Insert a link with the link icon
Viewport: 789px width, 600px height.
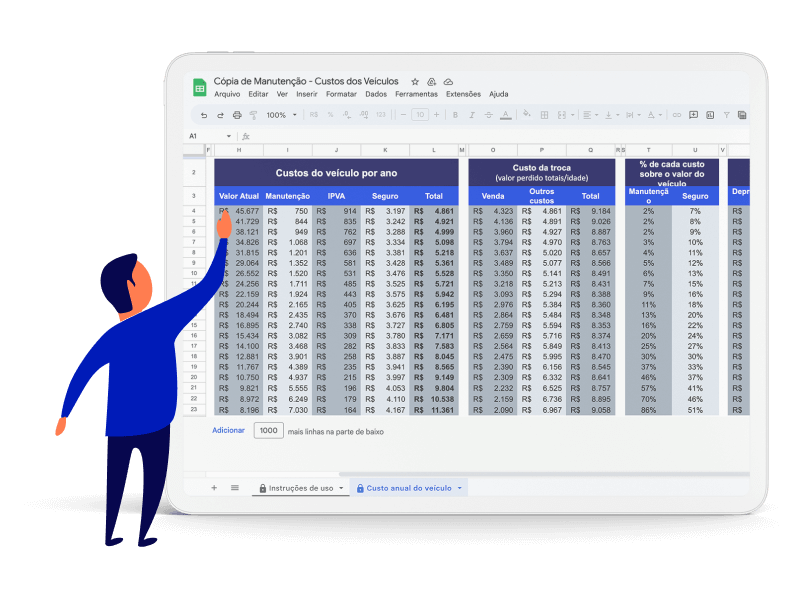677,115
